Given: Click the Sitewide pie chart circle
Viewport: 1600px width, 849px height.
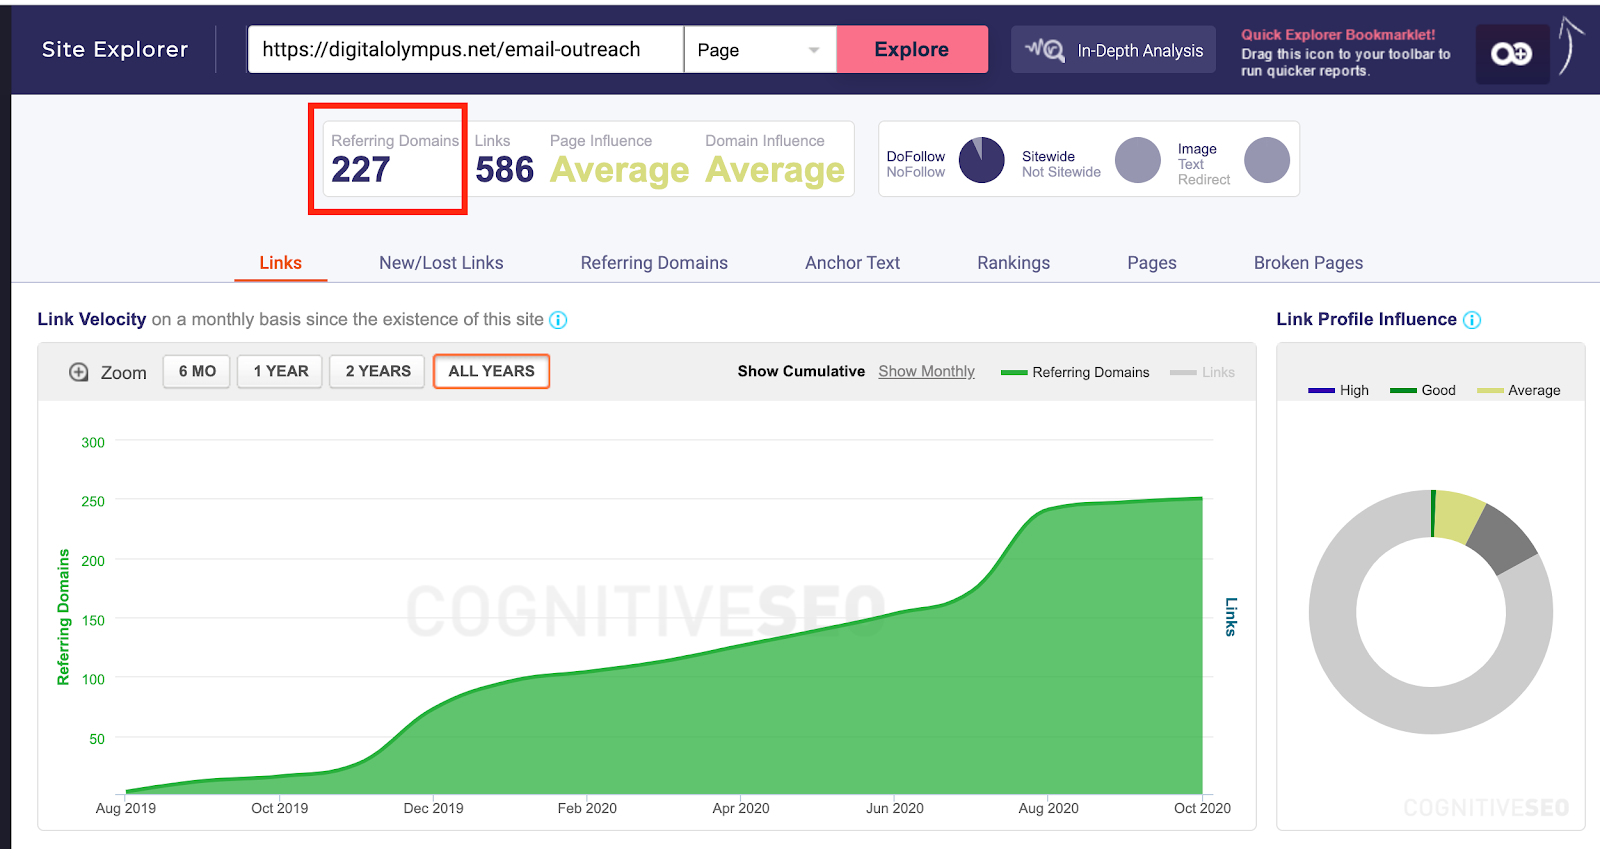Looking at the screenshot, I should [1138, 160].
